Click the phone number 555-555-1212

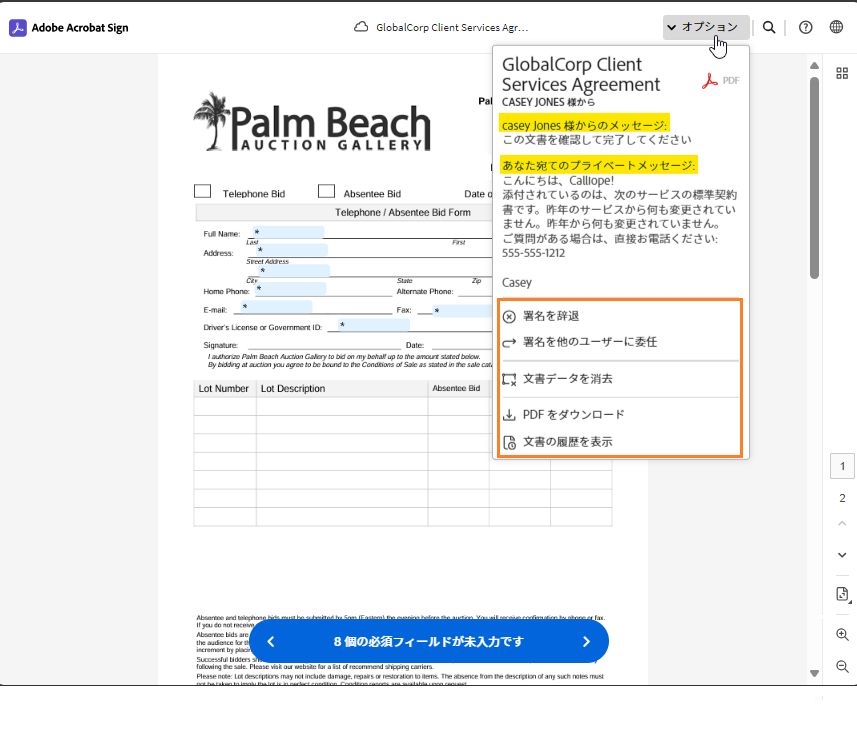tap(533, 253)
